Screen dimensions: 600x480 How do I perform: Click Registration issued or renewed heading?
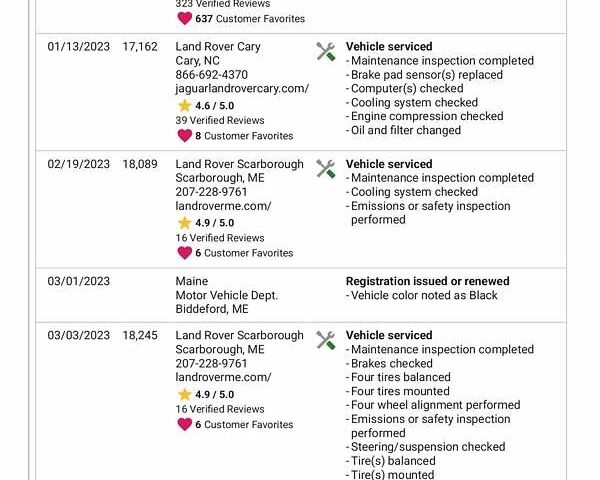coord(427,281)
